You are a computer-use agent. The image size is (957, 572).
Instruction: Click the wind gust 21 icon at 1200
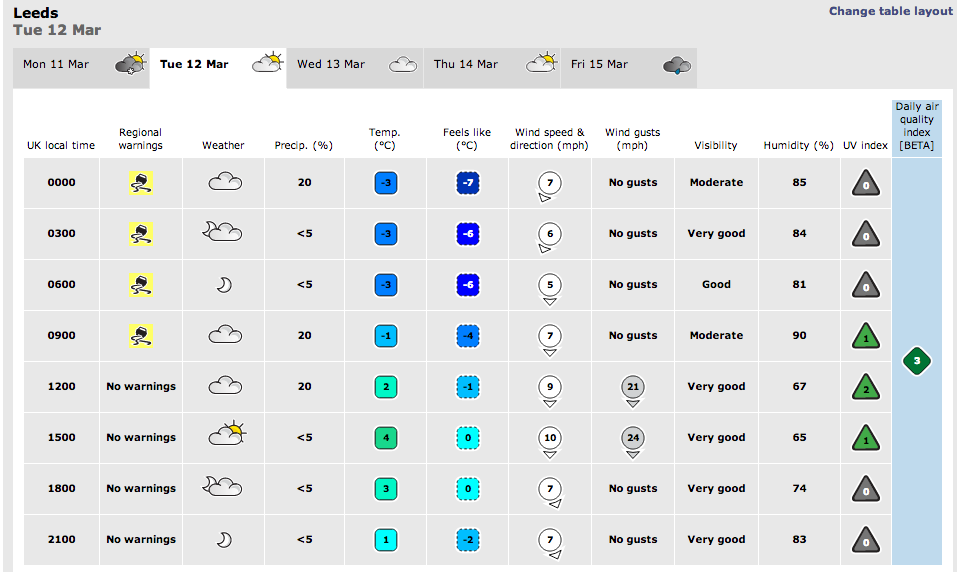point(633,391)
